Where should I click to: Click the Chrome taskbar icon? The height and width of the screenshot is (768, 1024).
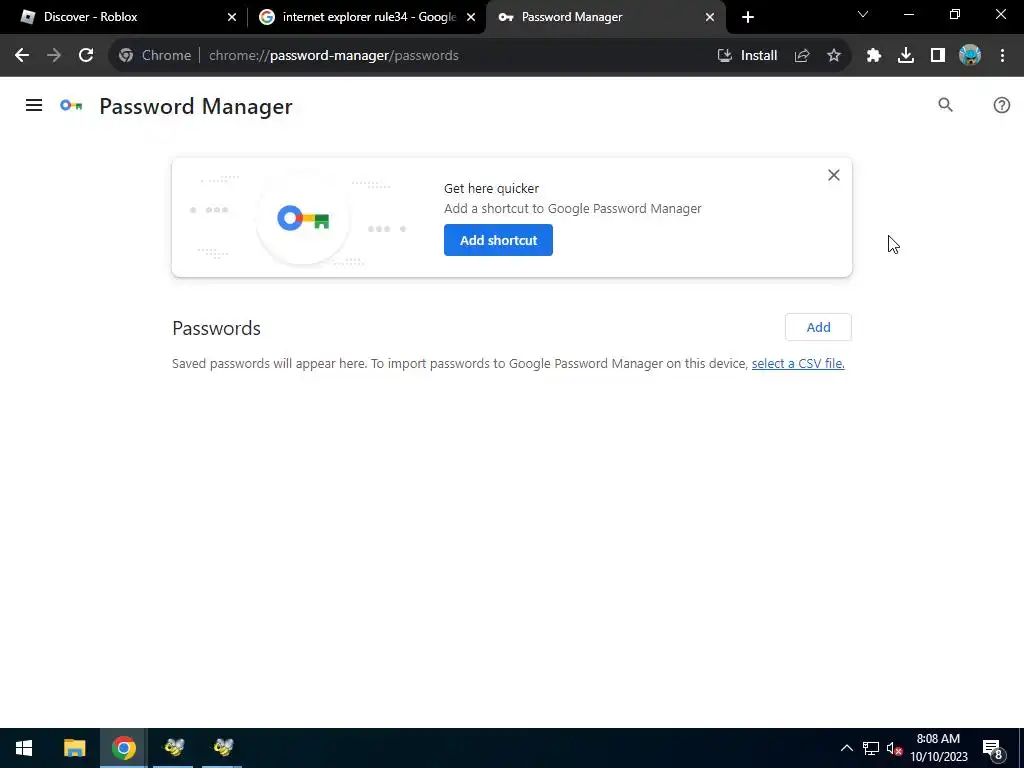(x=123, y=748)
